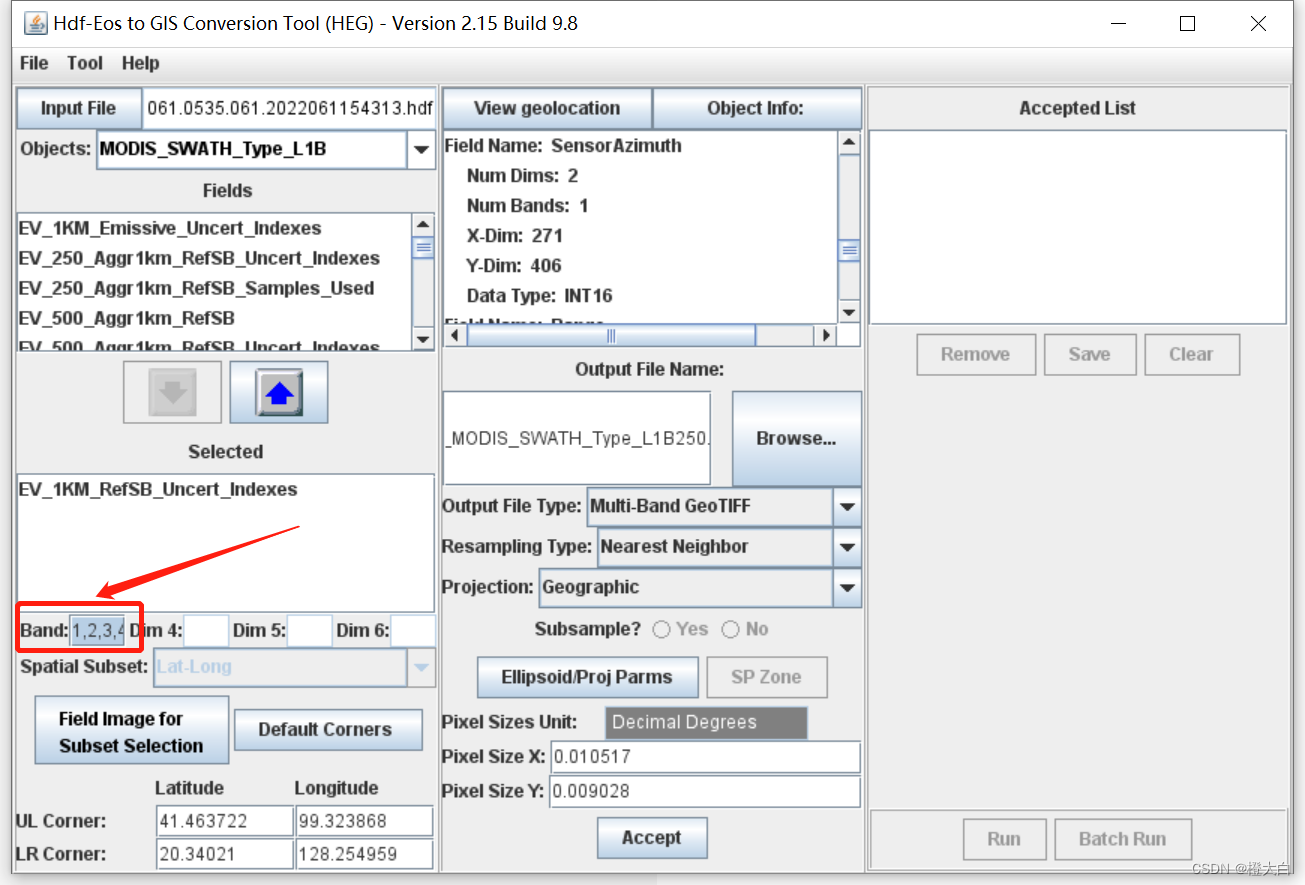Open the Help menu
The image size is (1305, 885).
coord(141,63)
